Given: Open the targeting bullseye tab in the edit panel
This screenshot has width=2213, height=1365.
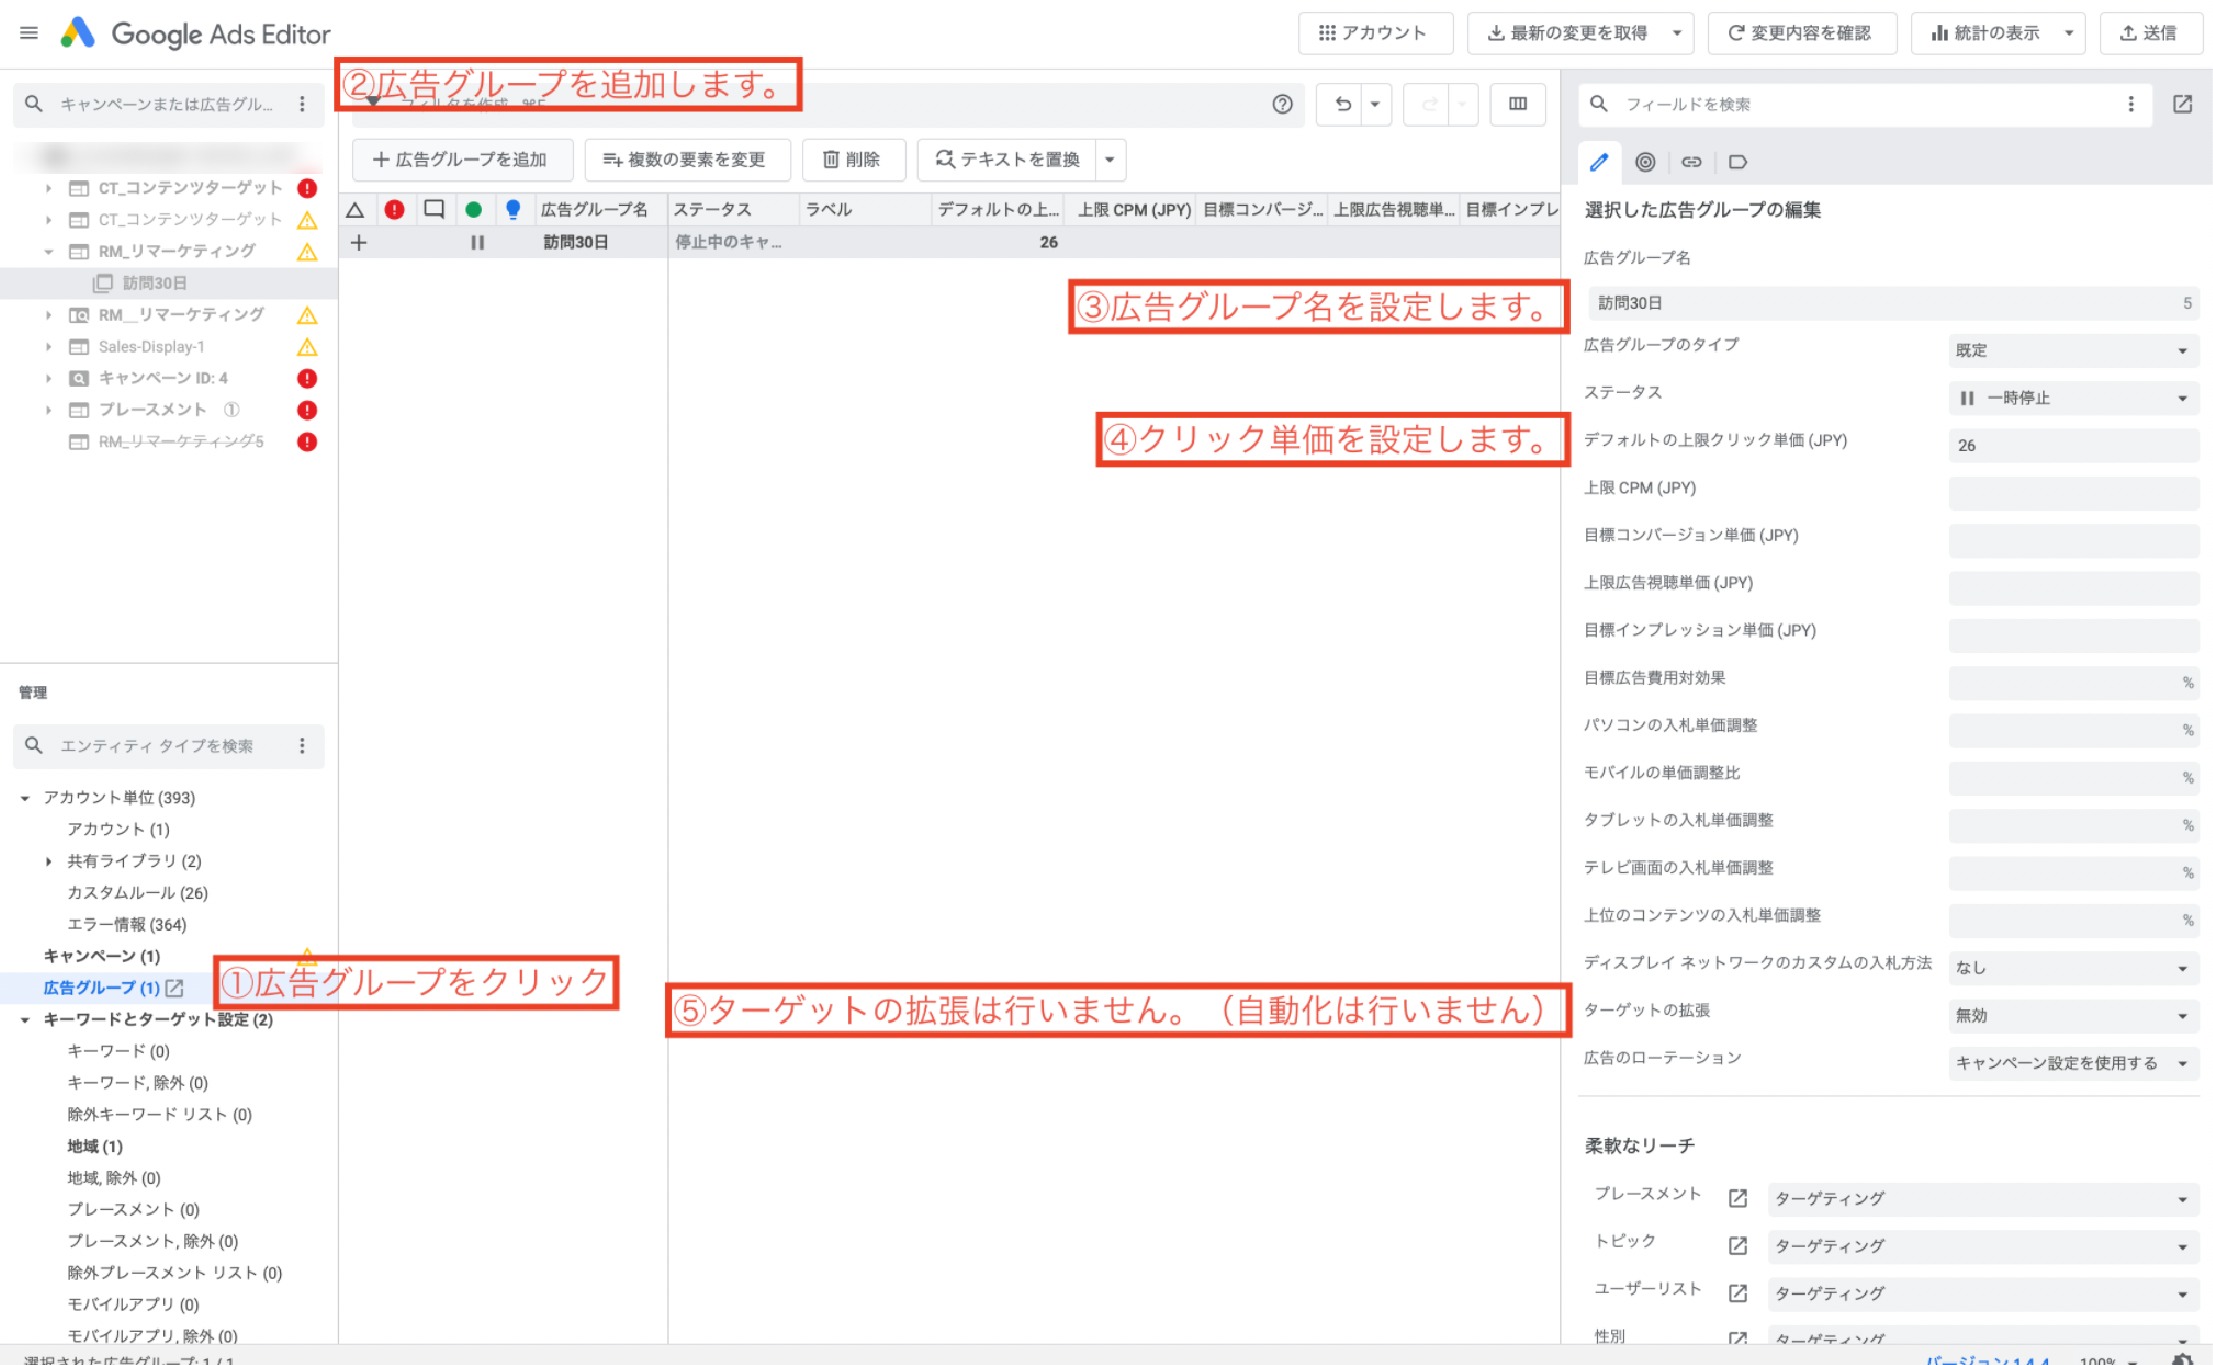Looking at the screenshot, I should click(1647, 162).
